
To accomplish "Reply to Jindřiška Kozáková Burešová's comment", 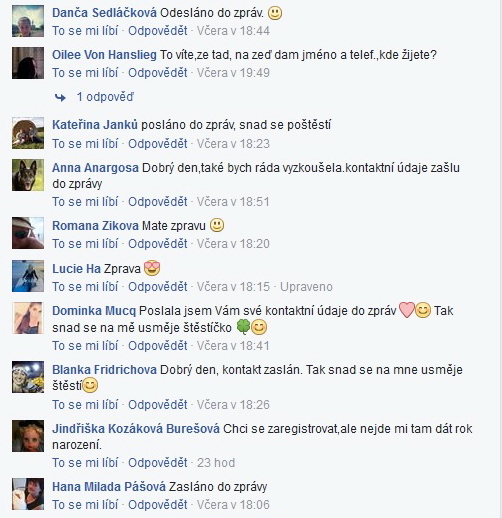I will [x=158, y=463].
